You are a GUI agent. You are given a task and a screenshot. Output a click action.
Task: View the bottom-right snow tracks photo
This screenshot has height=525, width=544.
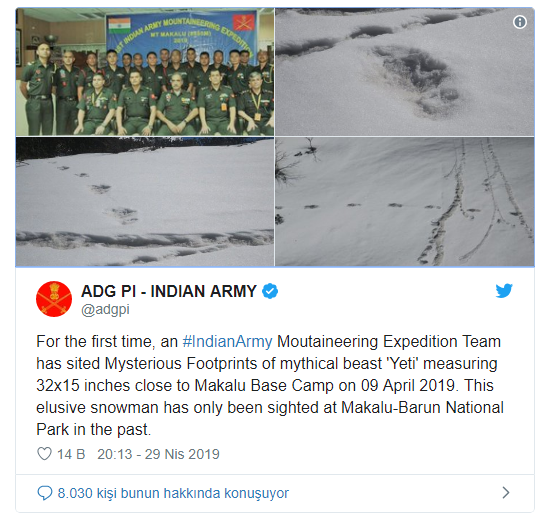(405, 202)
